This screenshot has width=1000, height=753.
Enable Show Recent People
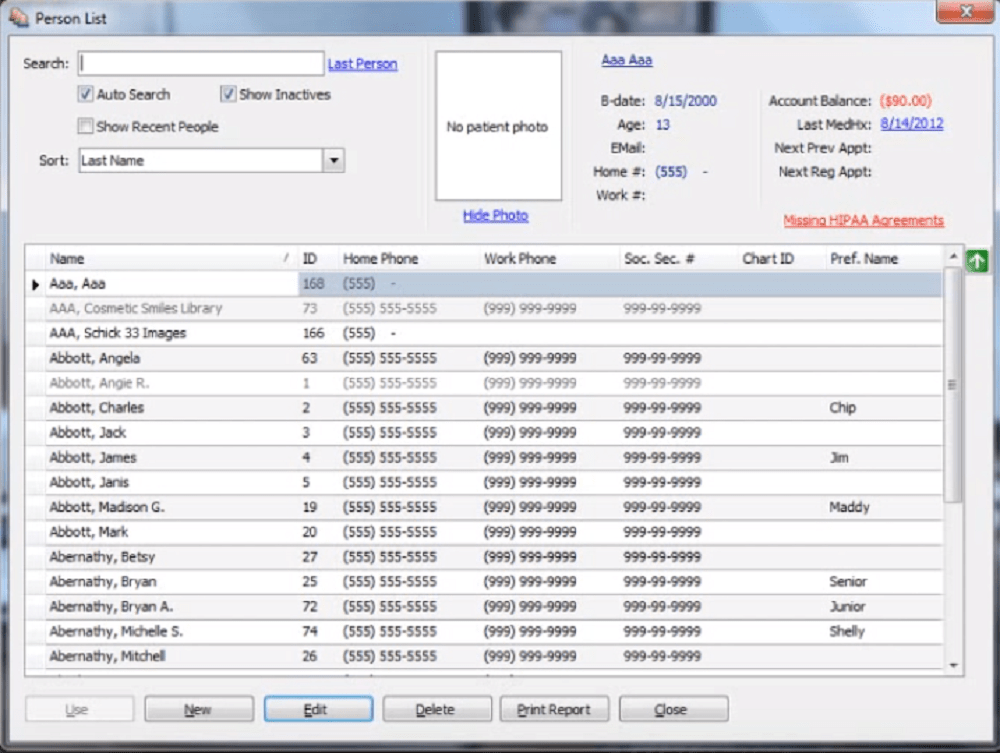[85, 126]
